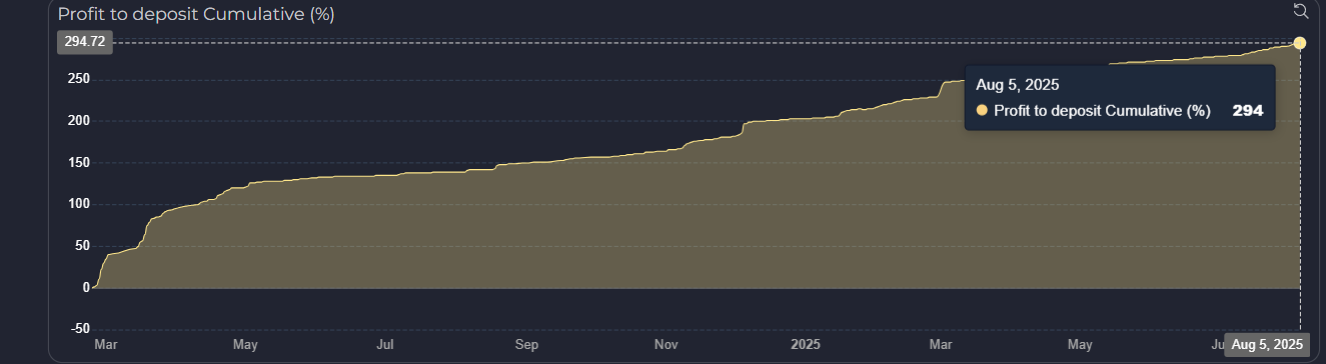Click the reset zoom icon

(x=1300, y=11)
